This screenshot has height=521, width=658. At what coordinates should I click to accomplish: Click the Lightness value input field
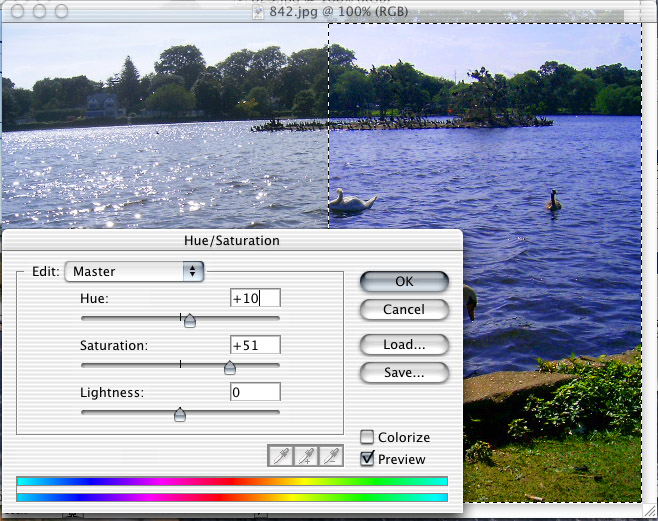point(255,392)
